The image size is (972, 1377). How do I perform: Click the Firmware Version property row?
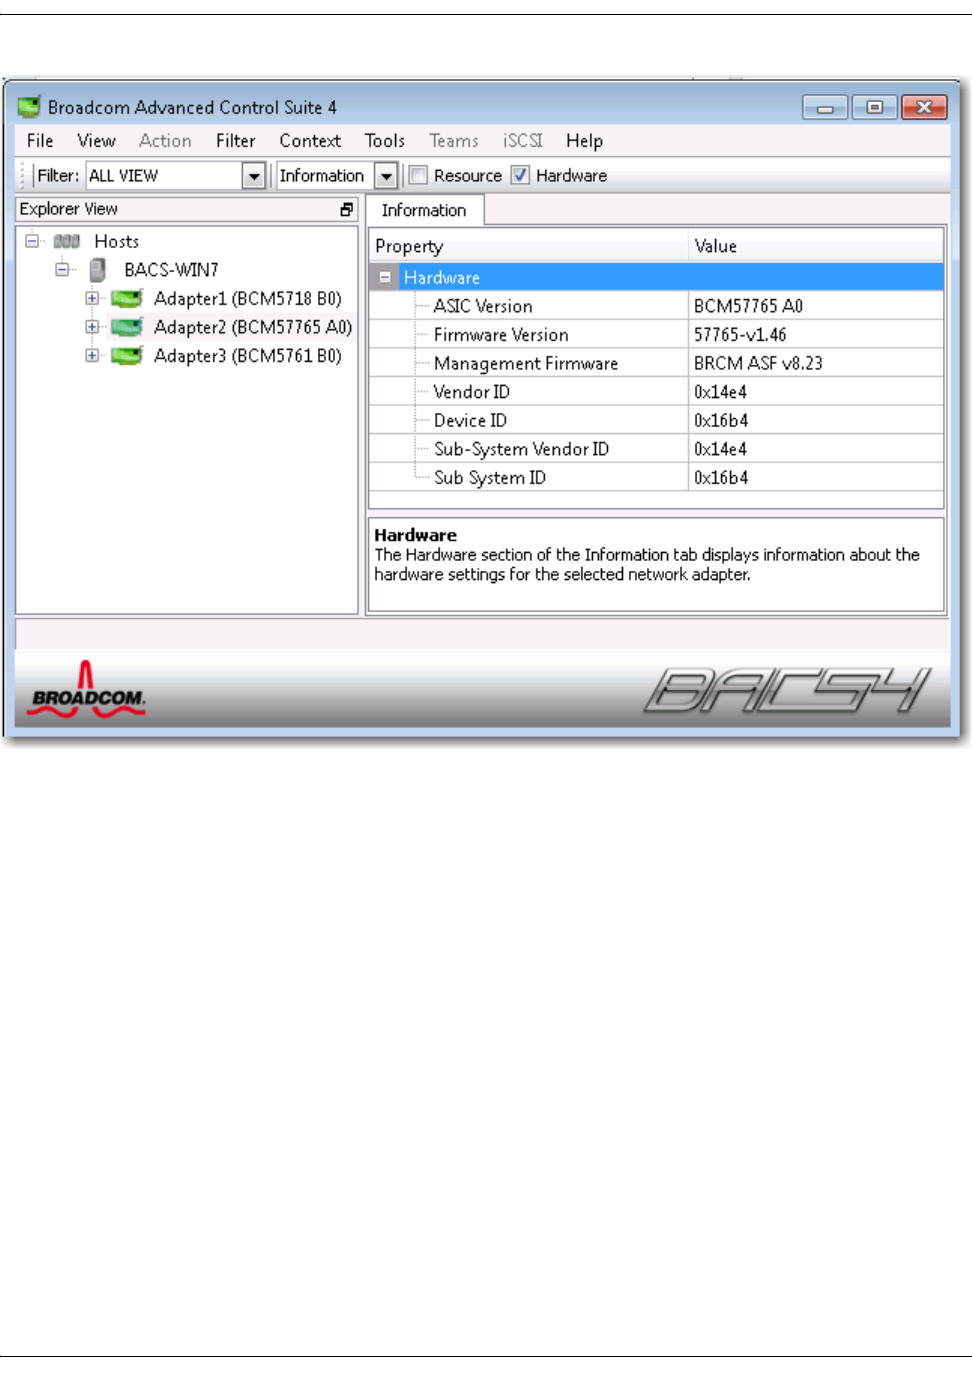click(x=656, y=334)
